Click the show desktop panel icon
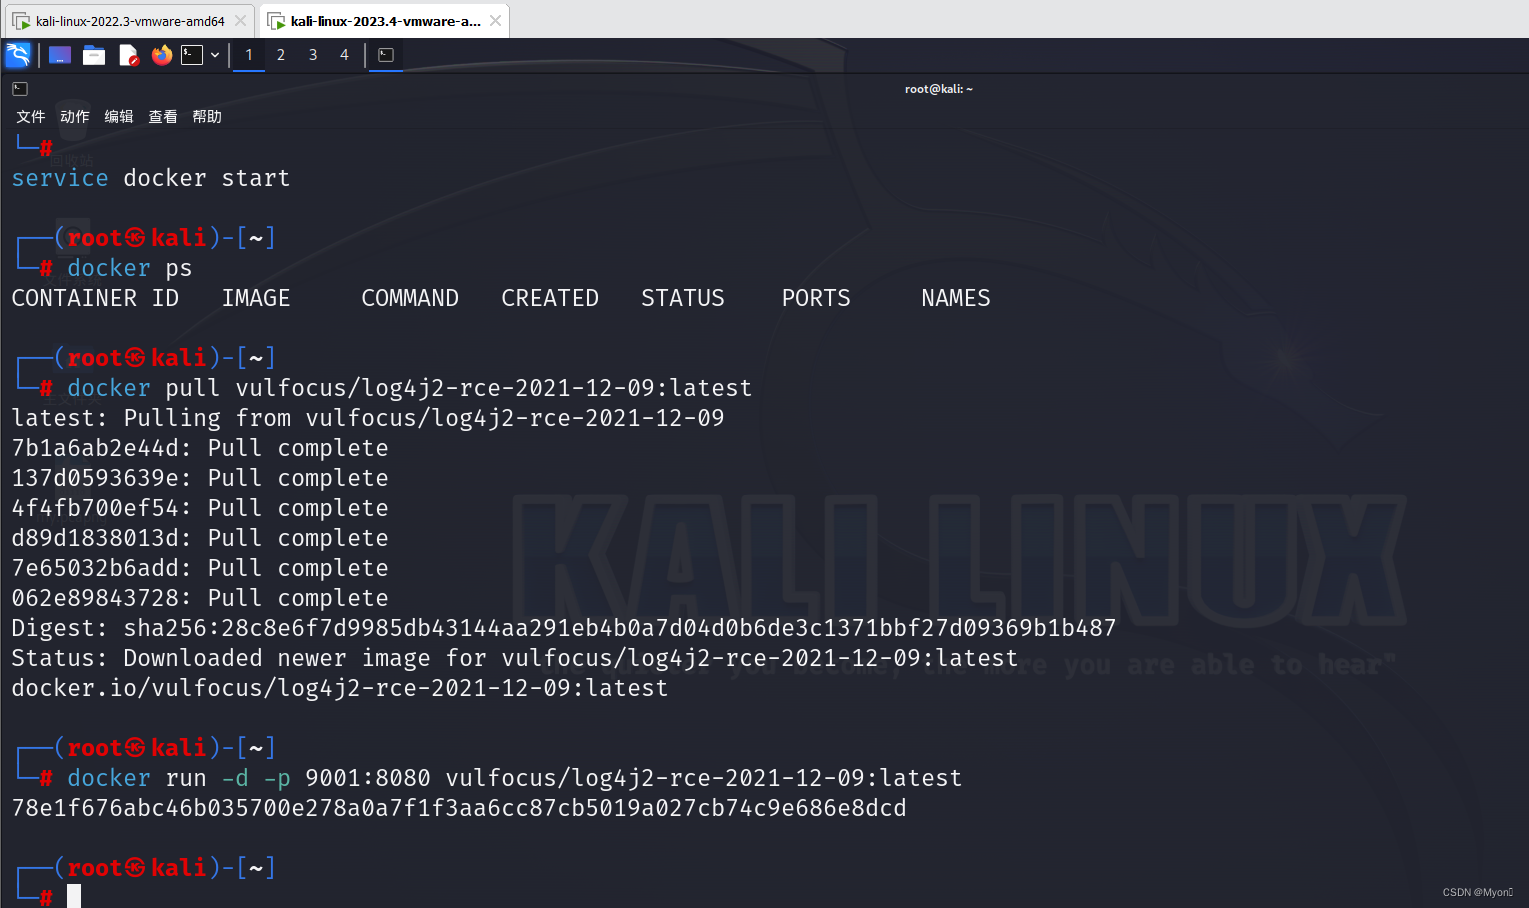Screen dimensions: 1529x908 pyautogui.click(x=60, y=55)
